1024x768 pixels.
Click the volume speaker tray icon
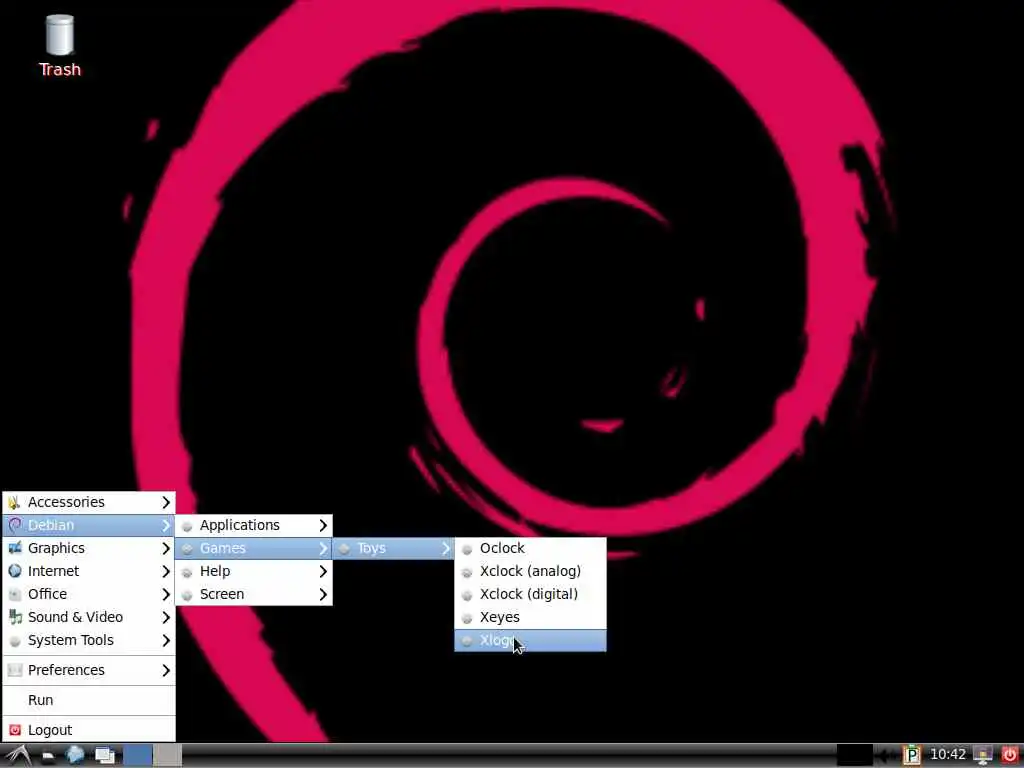point(885,756)
